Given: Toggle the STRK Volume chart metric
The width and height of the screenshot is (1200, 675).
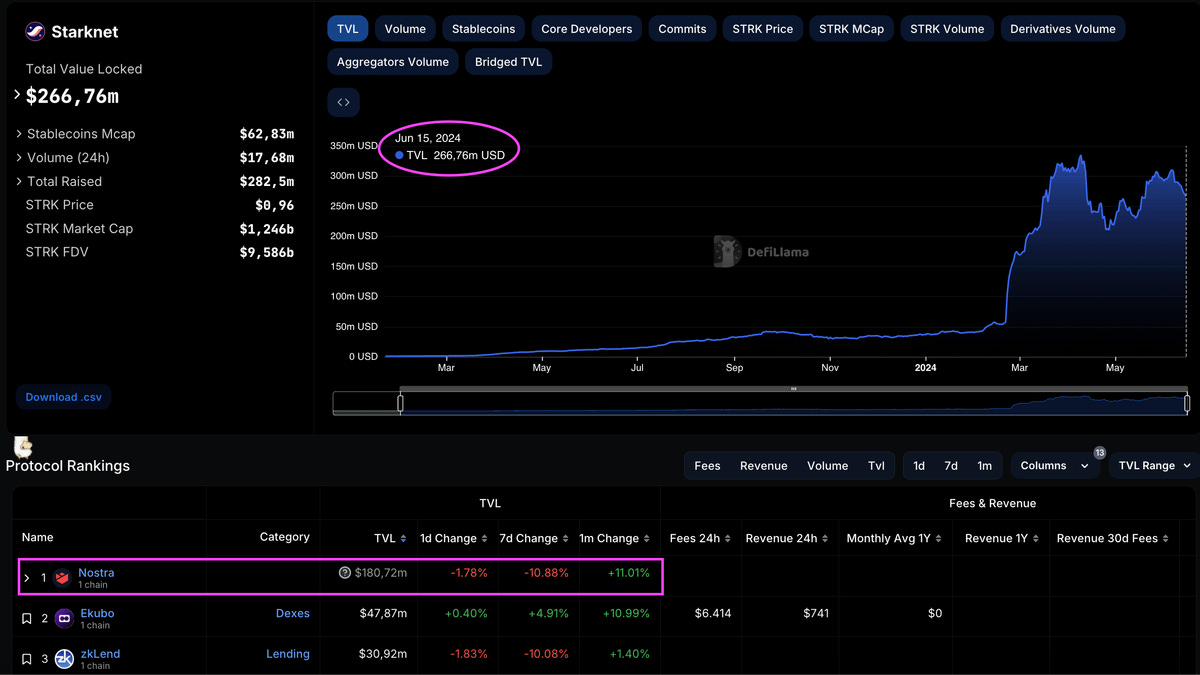Looking at the screenshot, I should pos(947,29).
